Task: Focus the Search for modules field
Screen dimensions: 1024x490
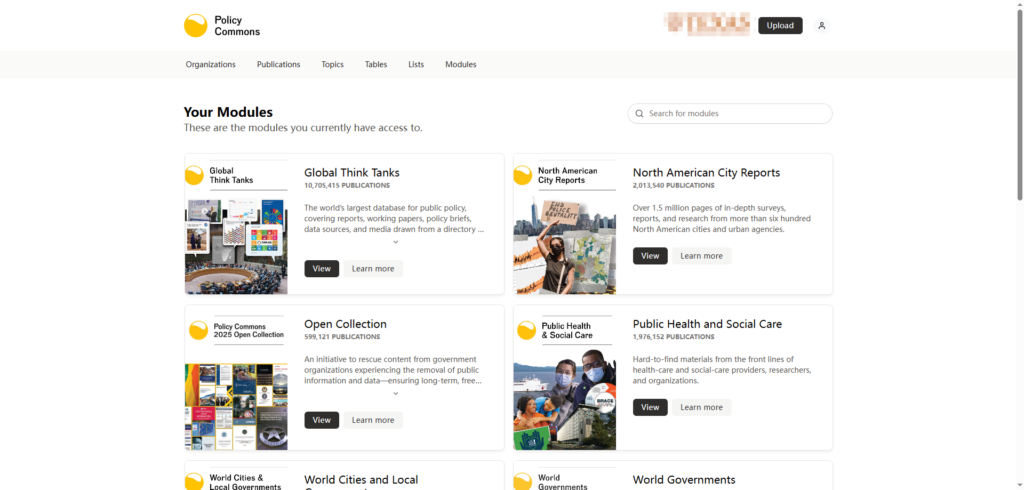Action: tap(735, 114)
